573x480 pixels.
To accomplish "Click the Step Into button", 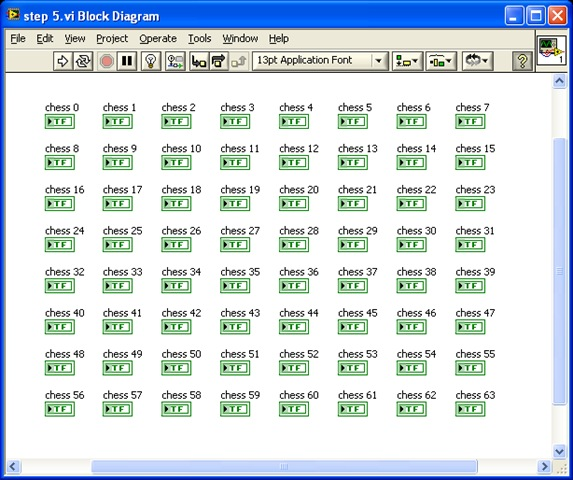I will [x=199, y=61].
